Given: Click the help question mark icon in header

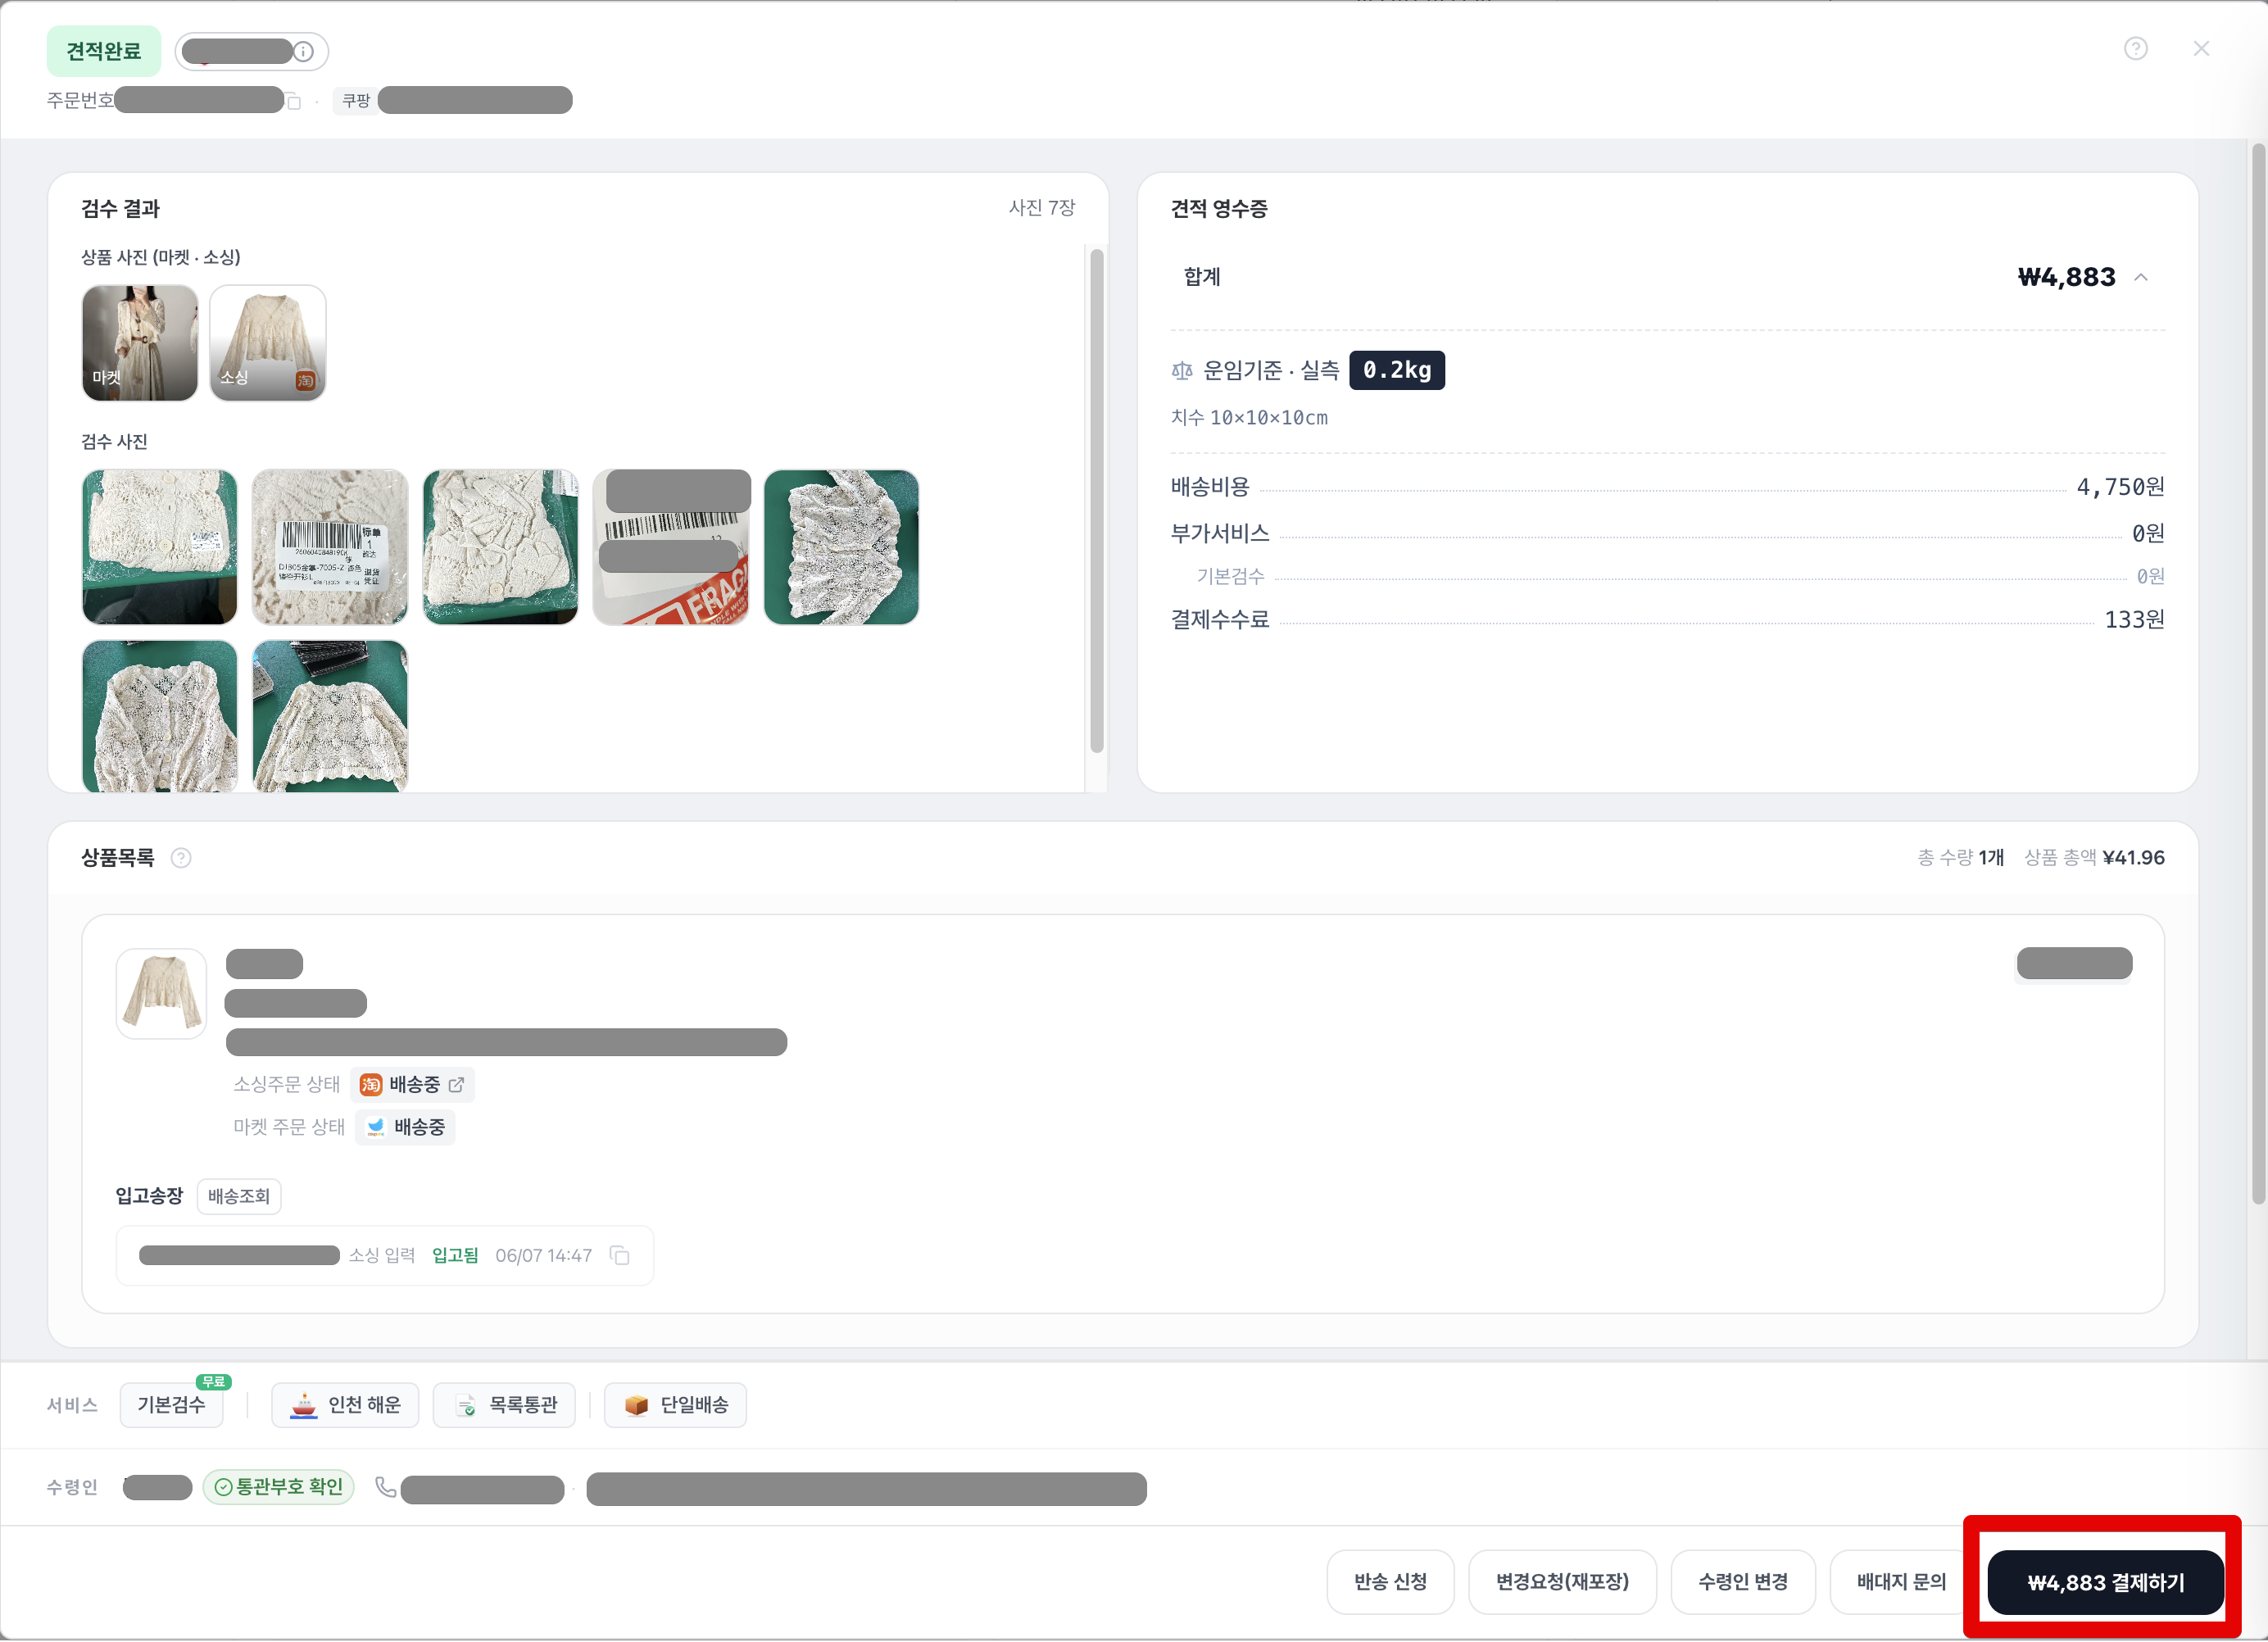Looking at the screenshot, I should click(x=2135, y=48).
